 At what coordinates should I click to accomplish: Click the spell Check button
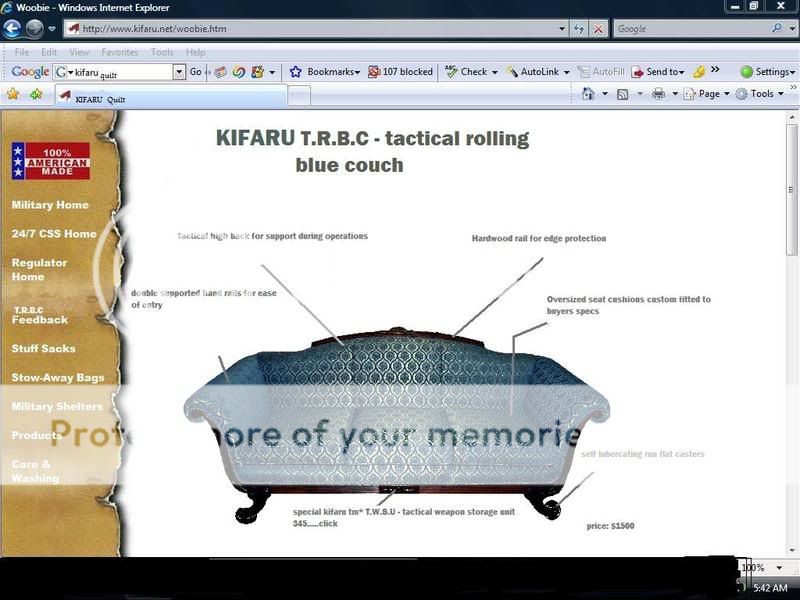(467, 72)
